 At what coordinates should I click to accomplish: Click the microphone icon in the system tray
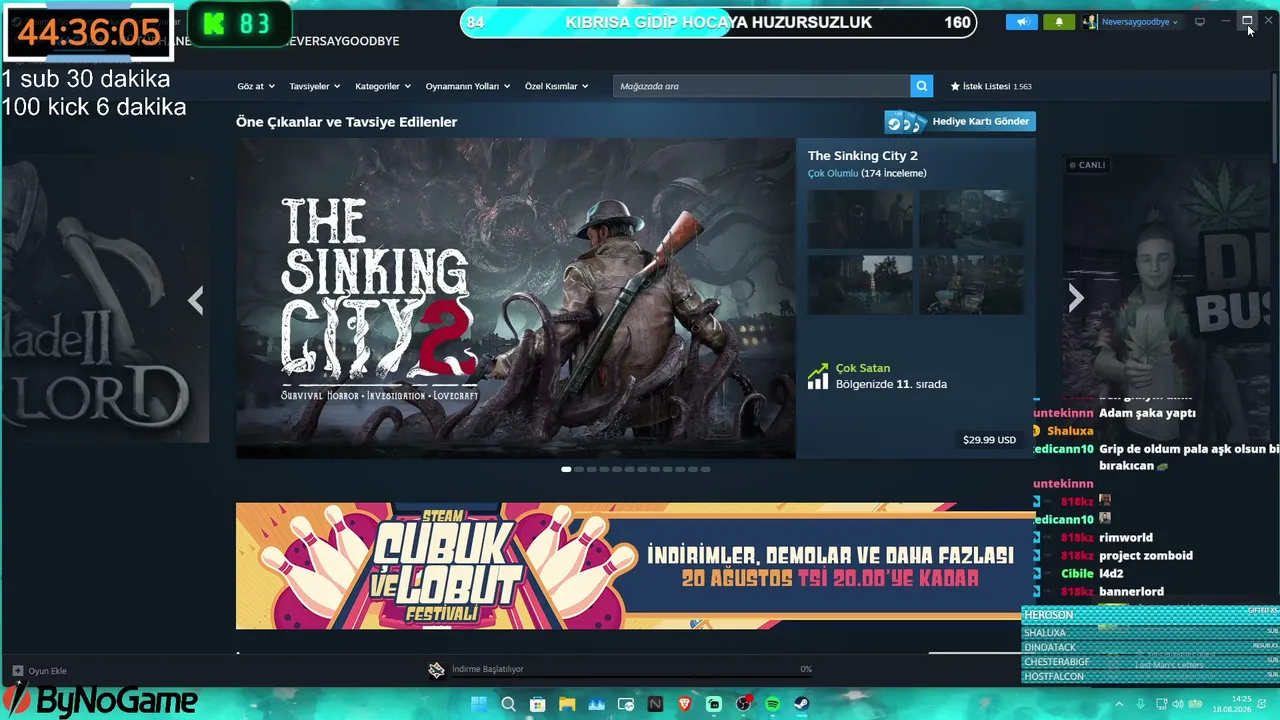click(1140, 704)
